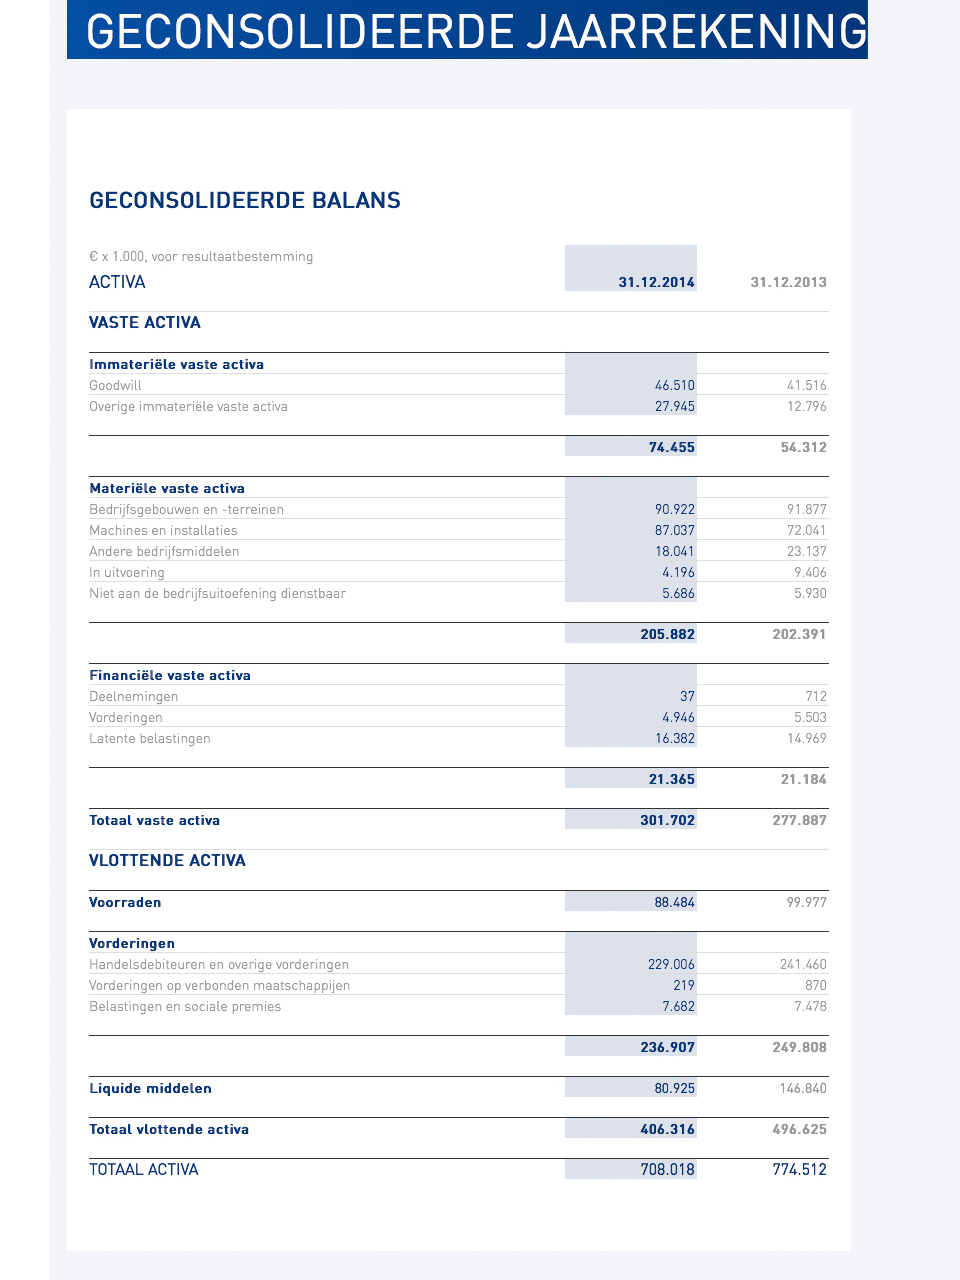Select the Geconsolideerde Balans heading
Image resolution: width=960 pixels, height=1280 pixels.
pyautogui.click(x=245, y=200)
